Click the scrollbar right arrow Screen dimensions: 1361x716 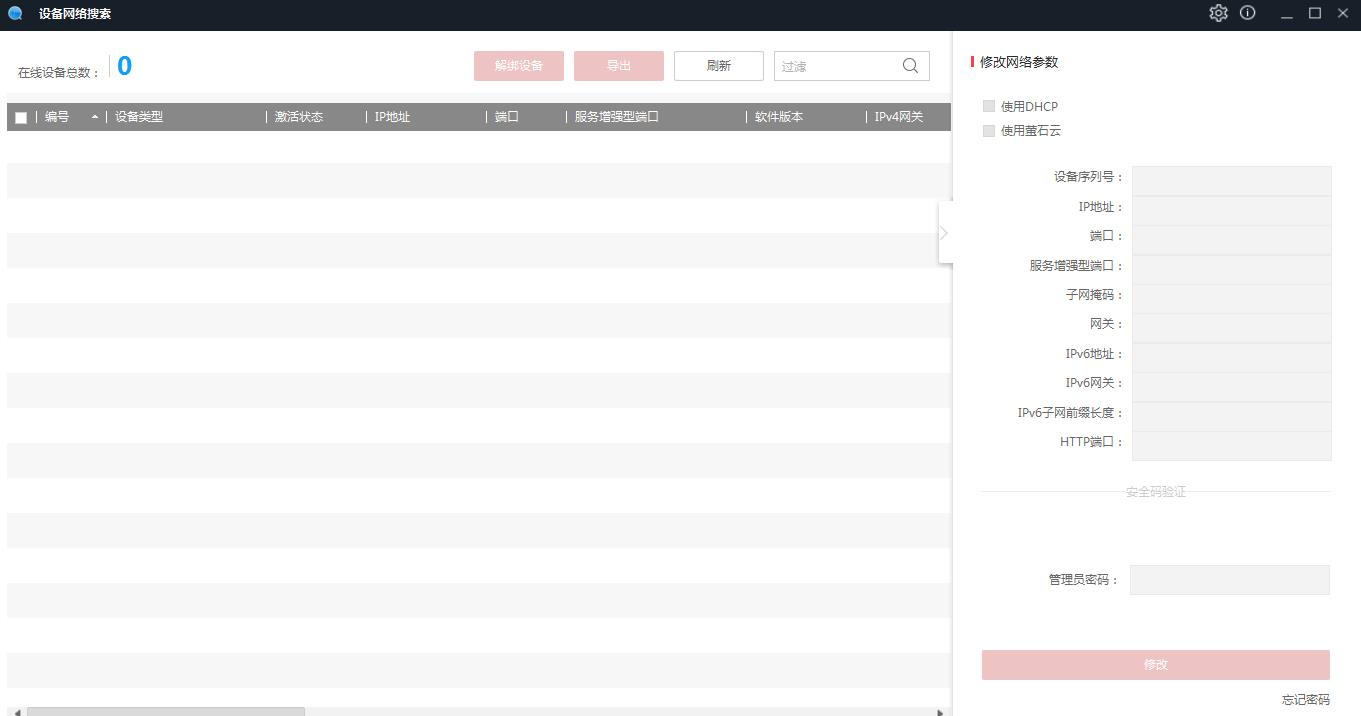pos(940,712)
